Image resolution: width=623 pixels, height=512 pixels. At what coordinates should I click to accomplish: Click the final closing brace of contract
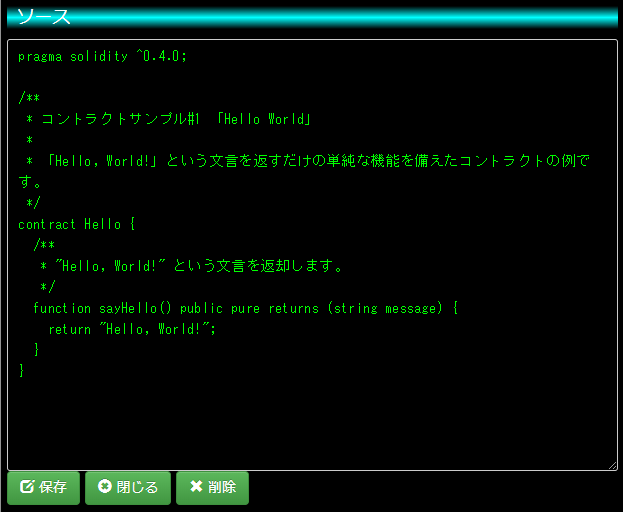tap(21, 371)
